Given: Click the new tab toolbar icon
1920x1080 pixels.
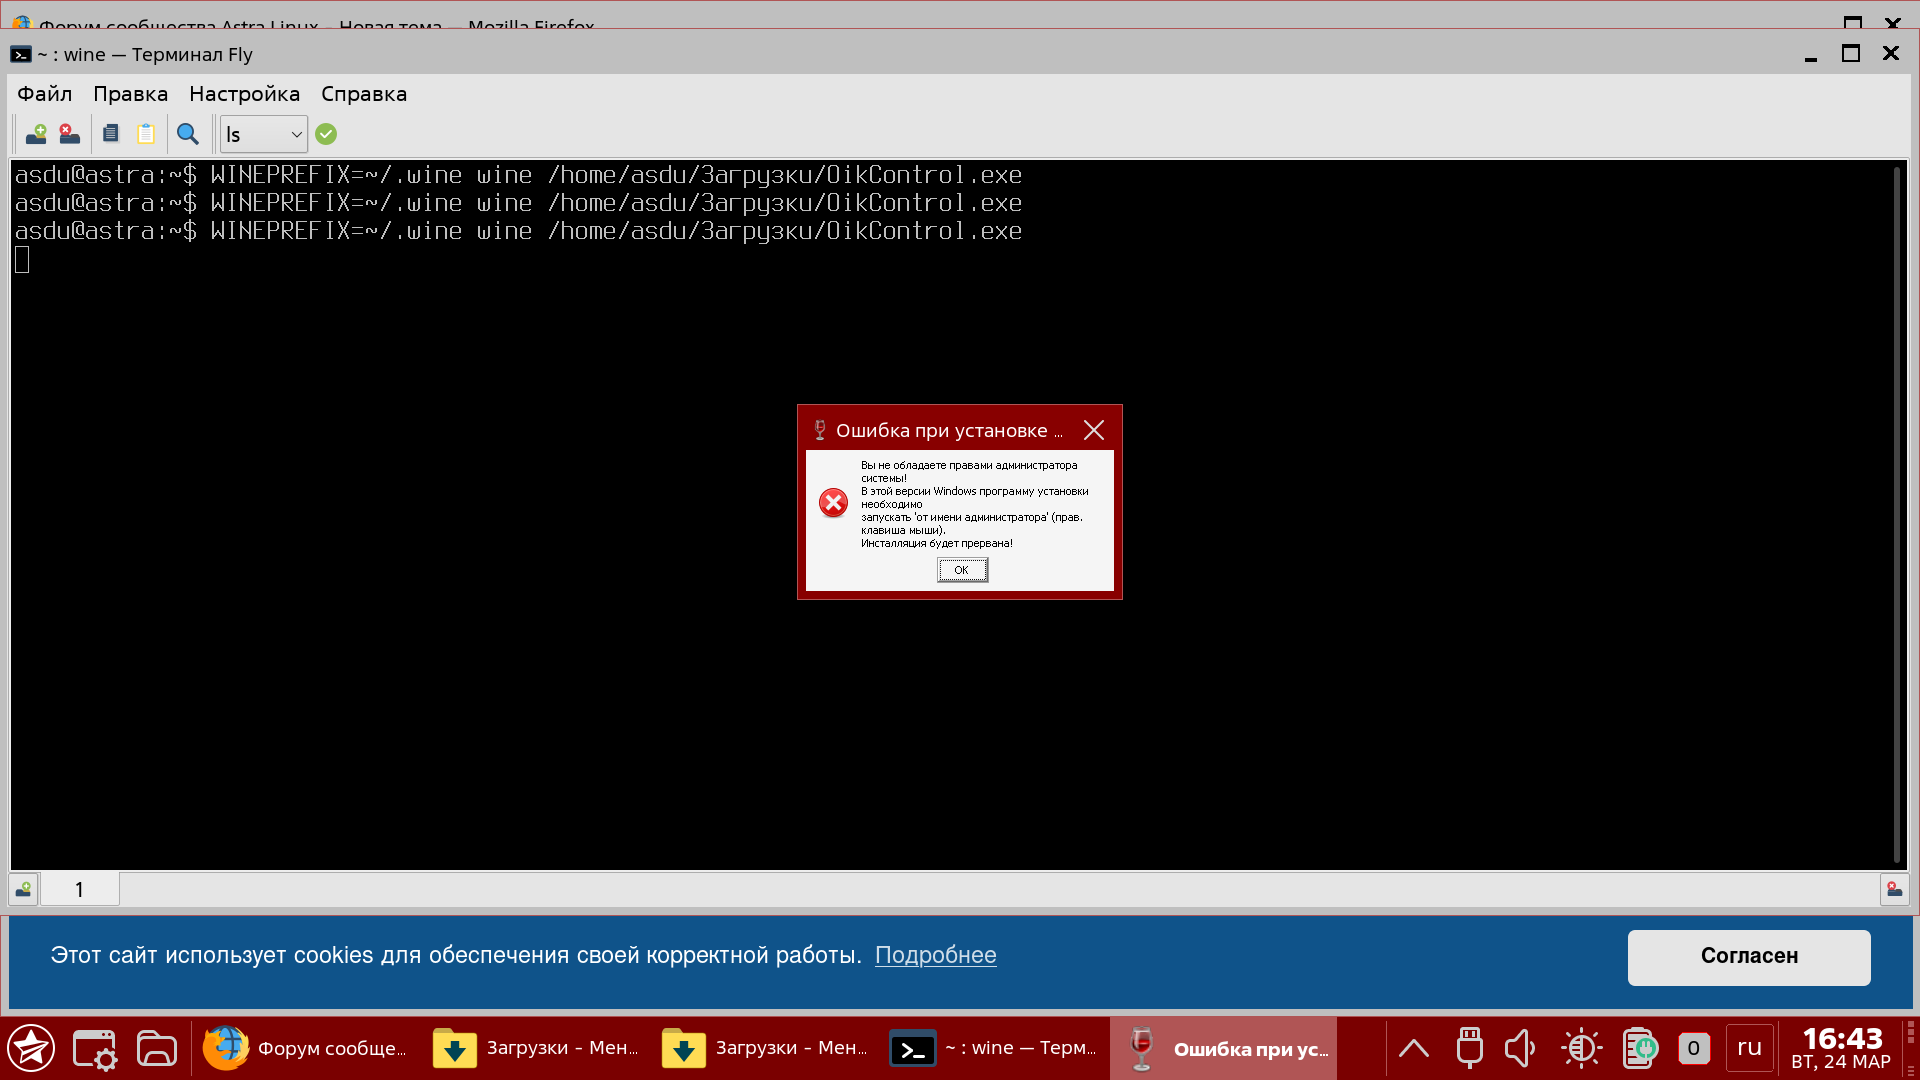Looking at the screenshot, I should point(36,134).
